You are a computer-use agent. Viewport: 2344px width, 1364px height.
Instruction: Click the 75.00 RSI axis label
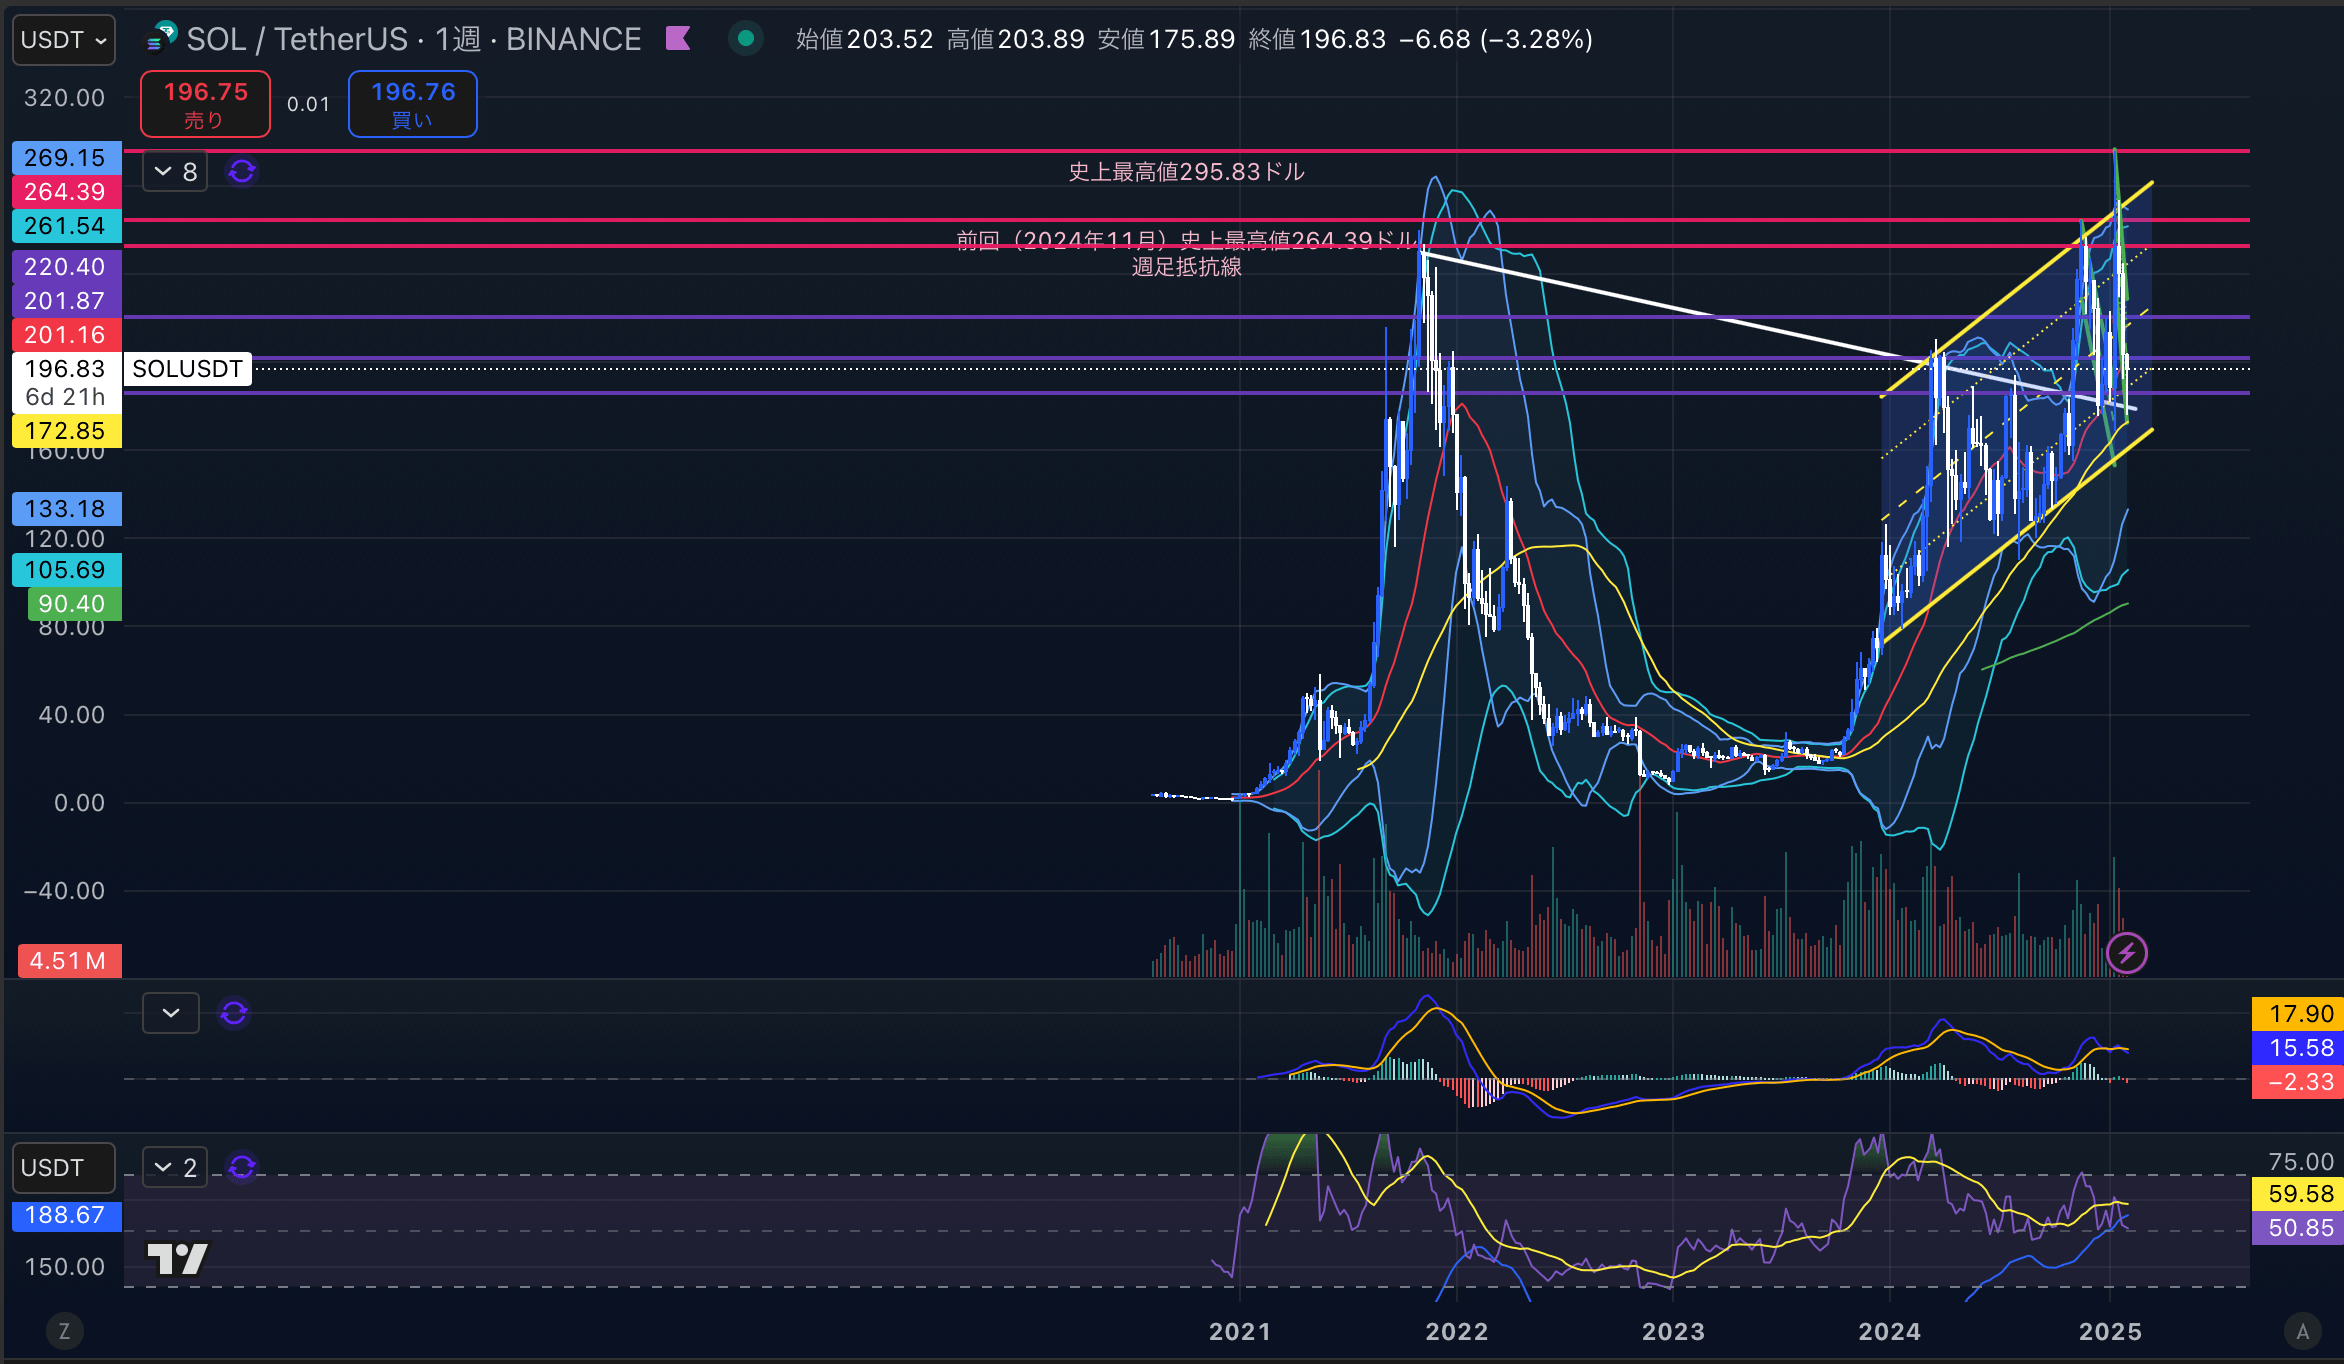point(2301,1161)
